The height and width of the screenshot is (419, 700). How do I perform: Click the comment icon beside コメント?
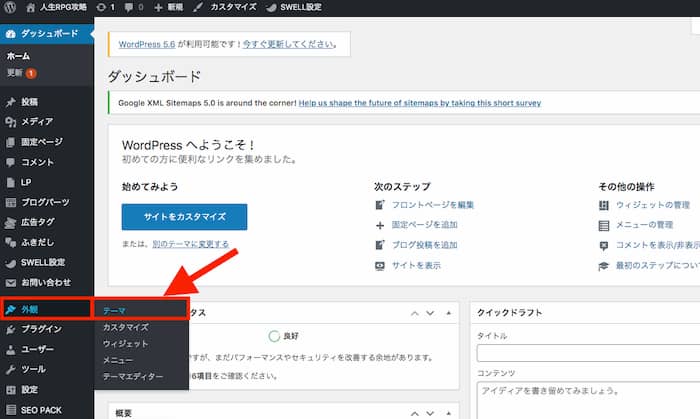pos(11,162)
